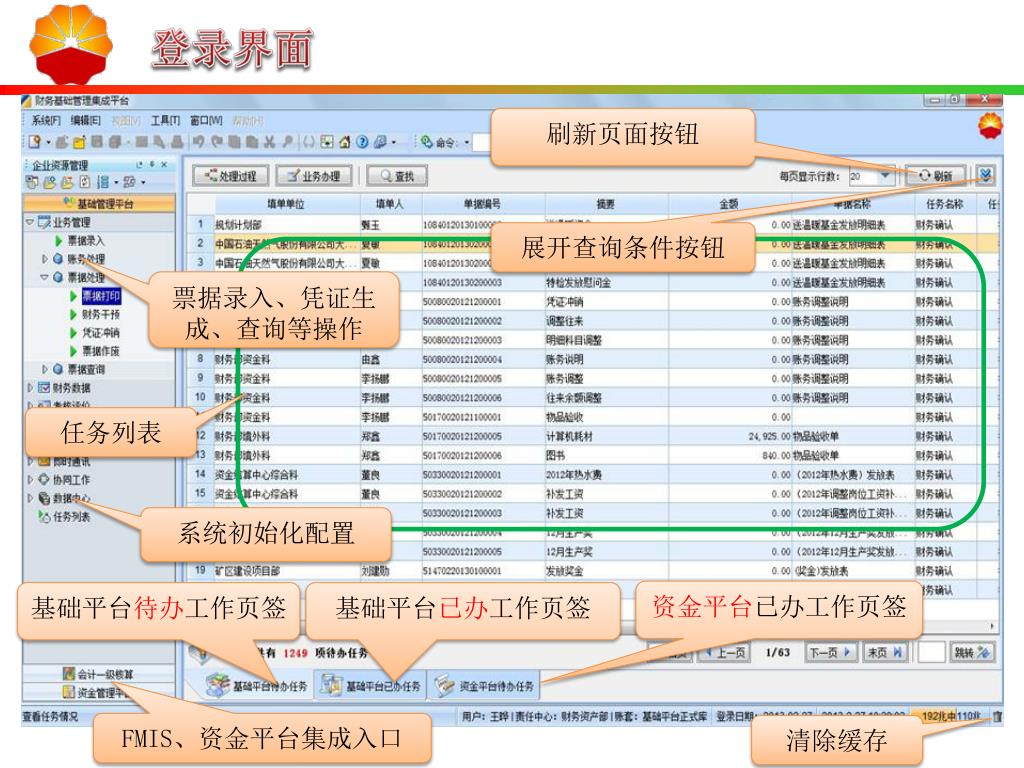Screen dimensions: 1024x768
Task: Go to next page with 下一页
Action: [x=830, y=652]
